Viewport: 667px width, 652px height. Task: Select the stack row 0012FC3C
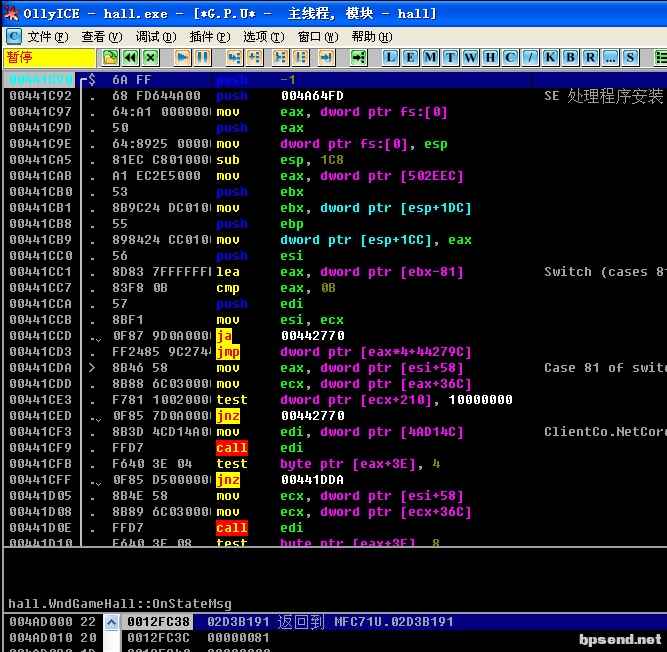coord(394,638)
